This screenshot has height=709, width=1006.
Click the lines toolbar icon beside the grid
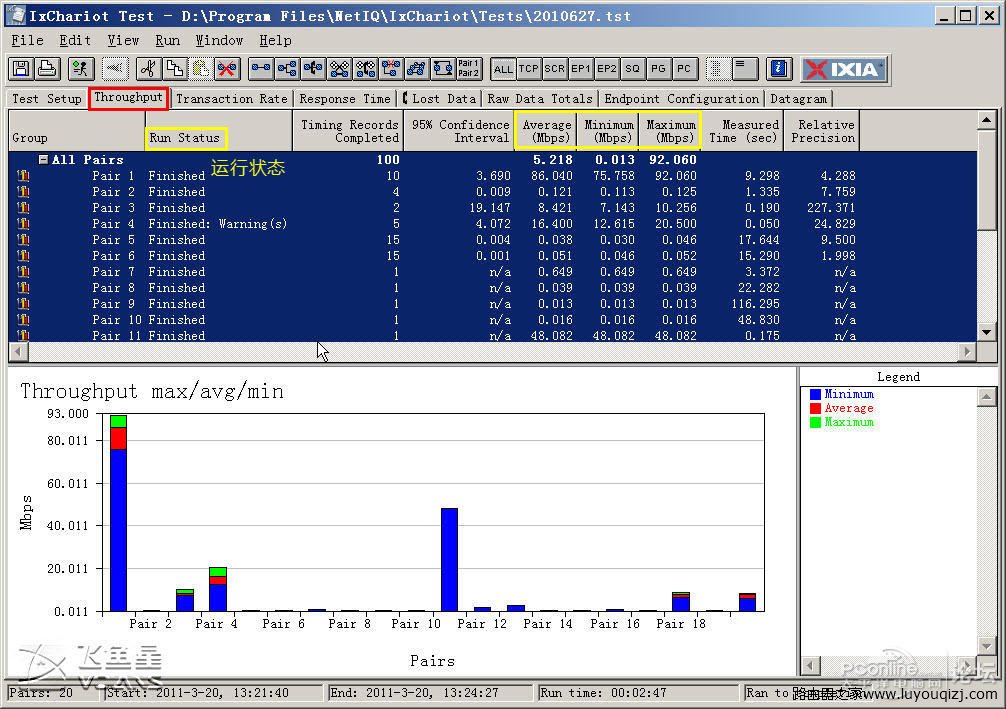click(x=745, y=69)
